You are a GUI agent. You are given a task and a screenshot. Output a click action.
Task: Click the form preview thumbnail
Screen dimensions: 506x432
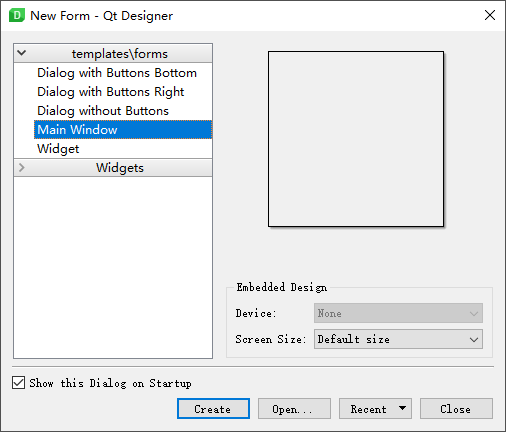point(356,139)
